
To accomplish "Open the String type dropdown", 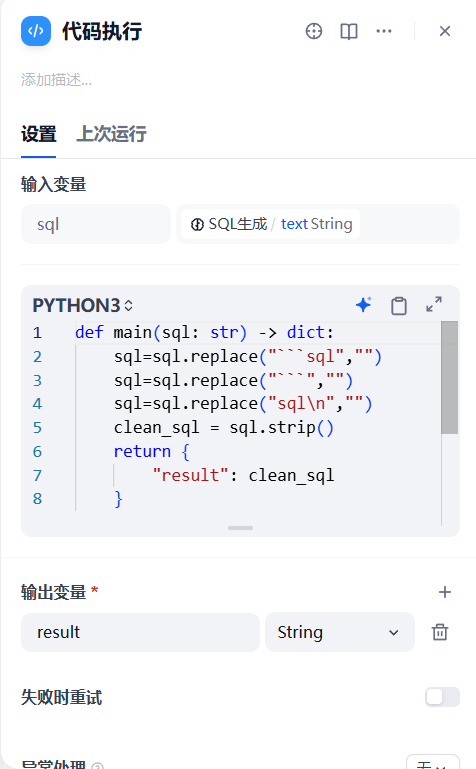I will (x=340, y=632).
